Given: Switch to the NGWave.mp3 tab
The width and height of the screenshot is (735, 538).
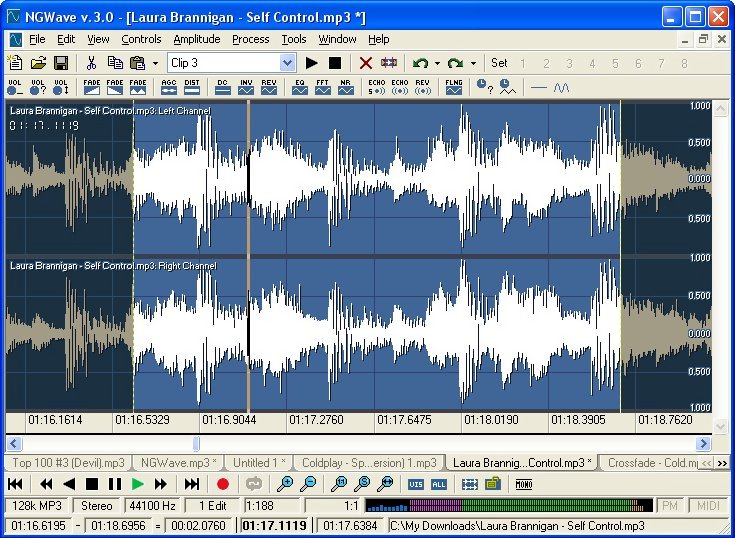Looking at the screenshot, I should point(178,463).
